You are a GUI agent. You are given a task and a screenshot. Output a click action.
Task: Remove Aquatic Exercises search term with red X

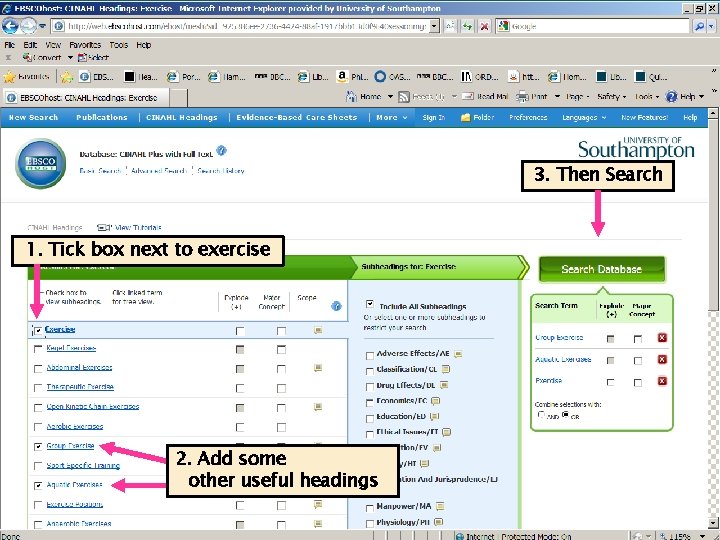662,359
